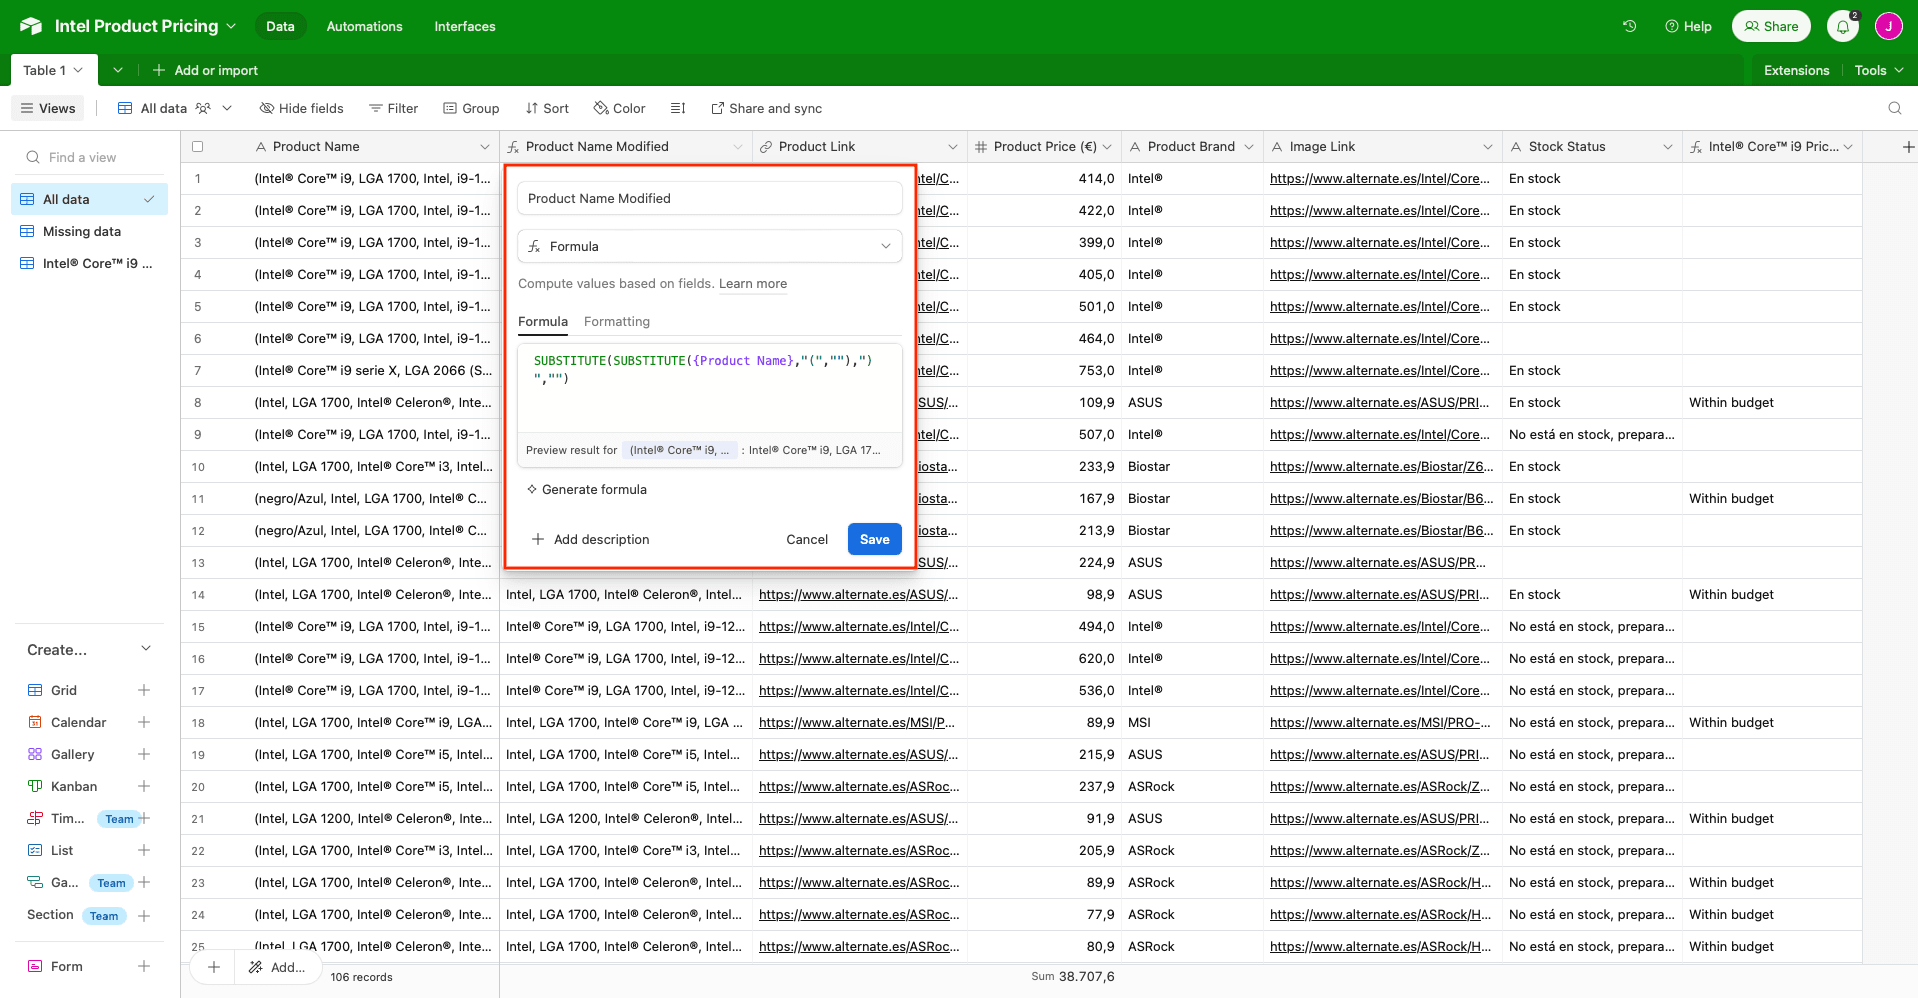Screen dimensions: 1918x998
Task: Add Gallery view plus icon
Action: click(x=144, y=754)
